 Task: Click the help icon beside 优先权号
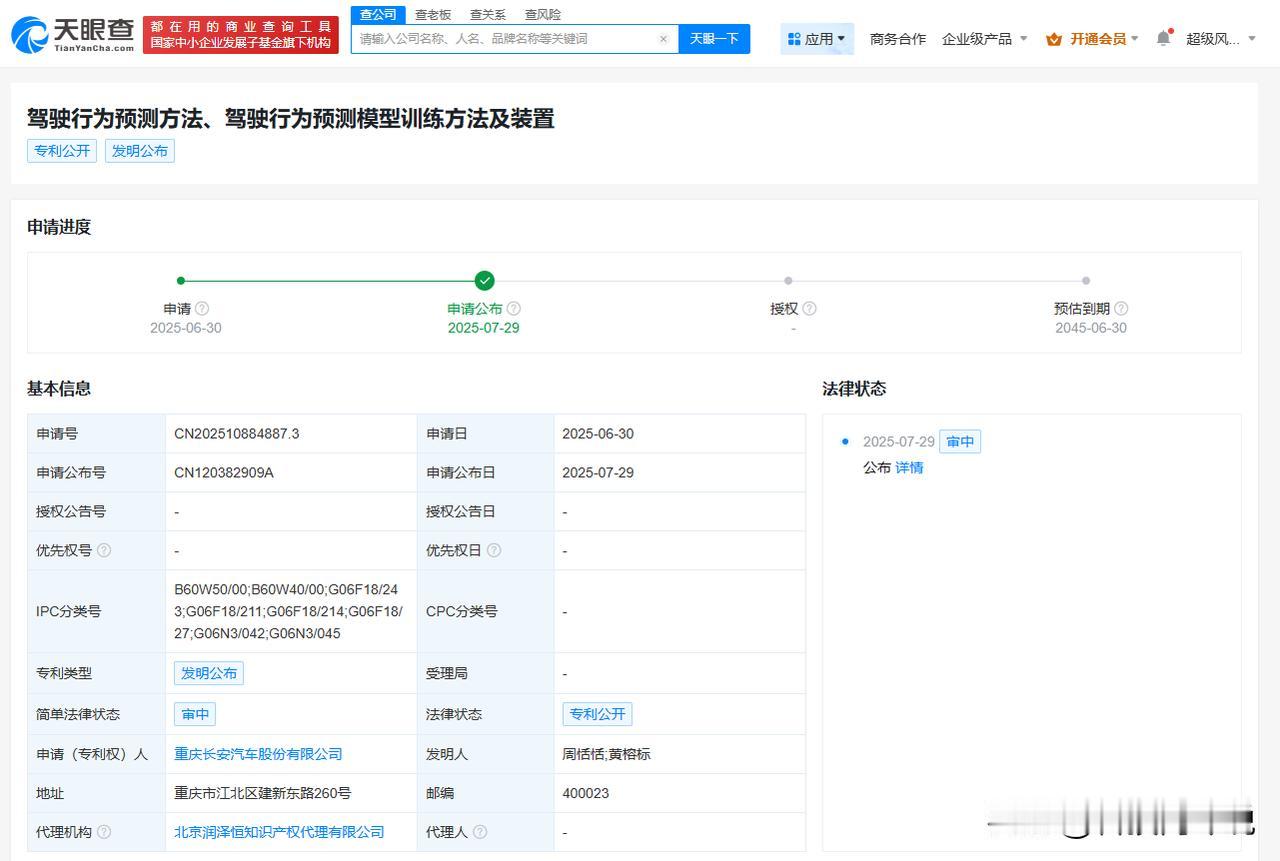104,550
